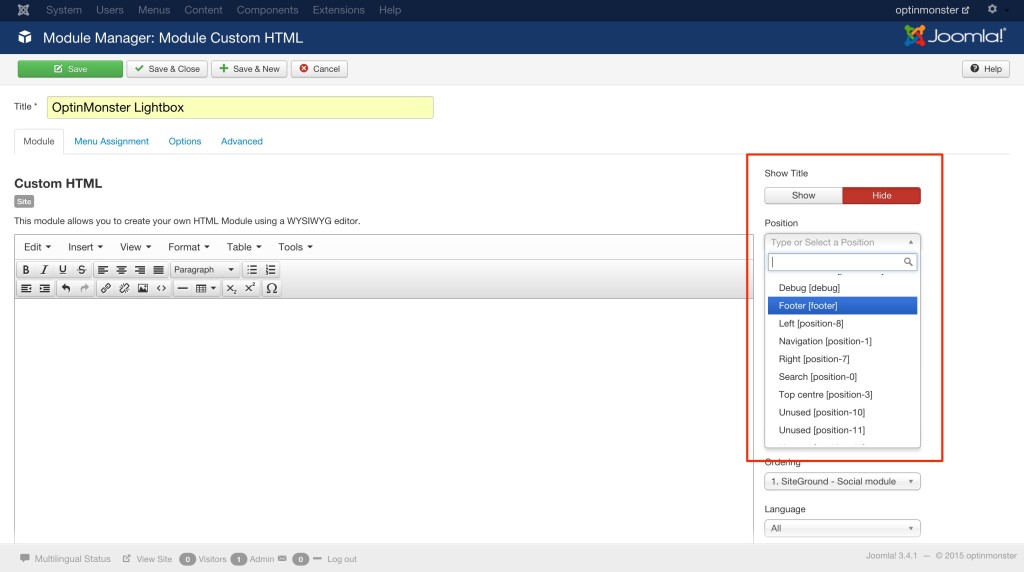Open the table insert dropdown

tap(206, 288)
